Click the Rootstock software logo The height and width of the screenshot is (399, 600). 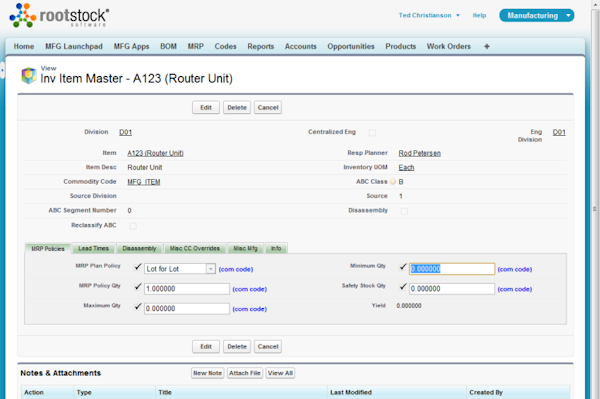tap(59, 15)
